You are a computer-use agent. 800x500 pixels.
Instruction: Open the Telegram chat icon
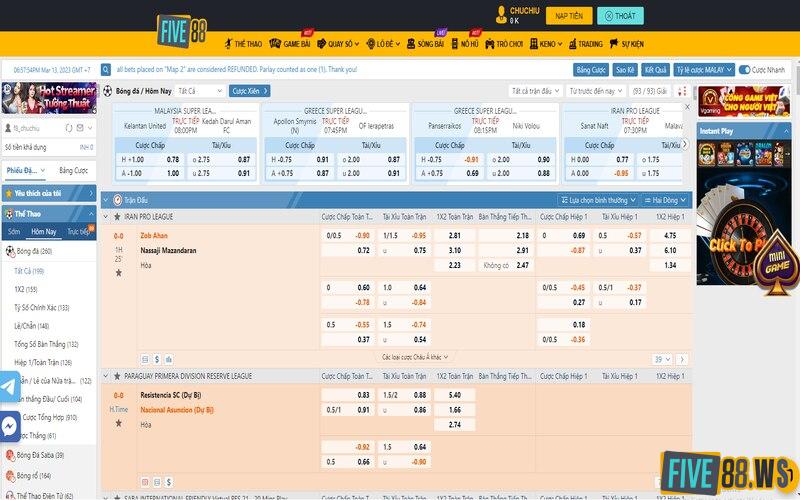click(10, 387)
